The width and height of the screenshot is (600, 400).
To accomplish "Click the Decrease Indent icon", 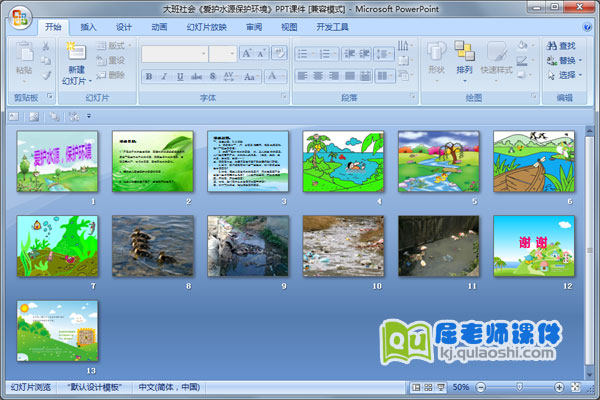I will (349, 54).
